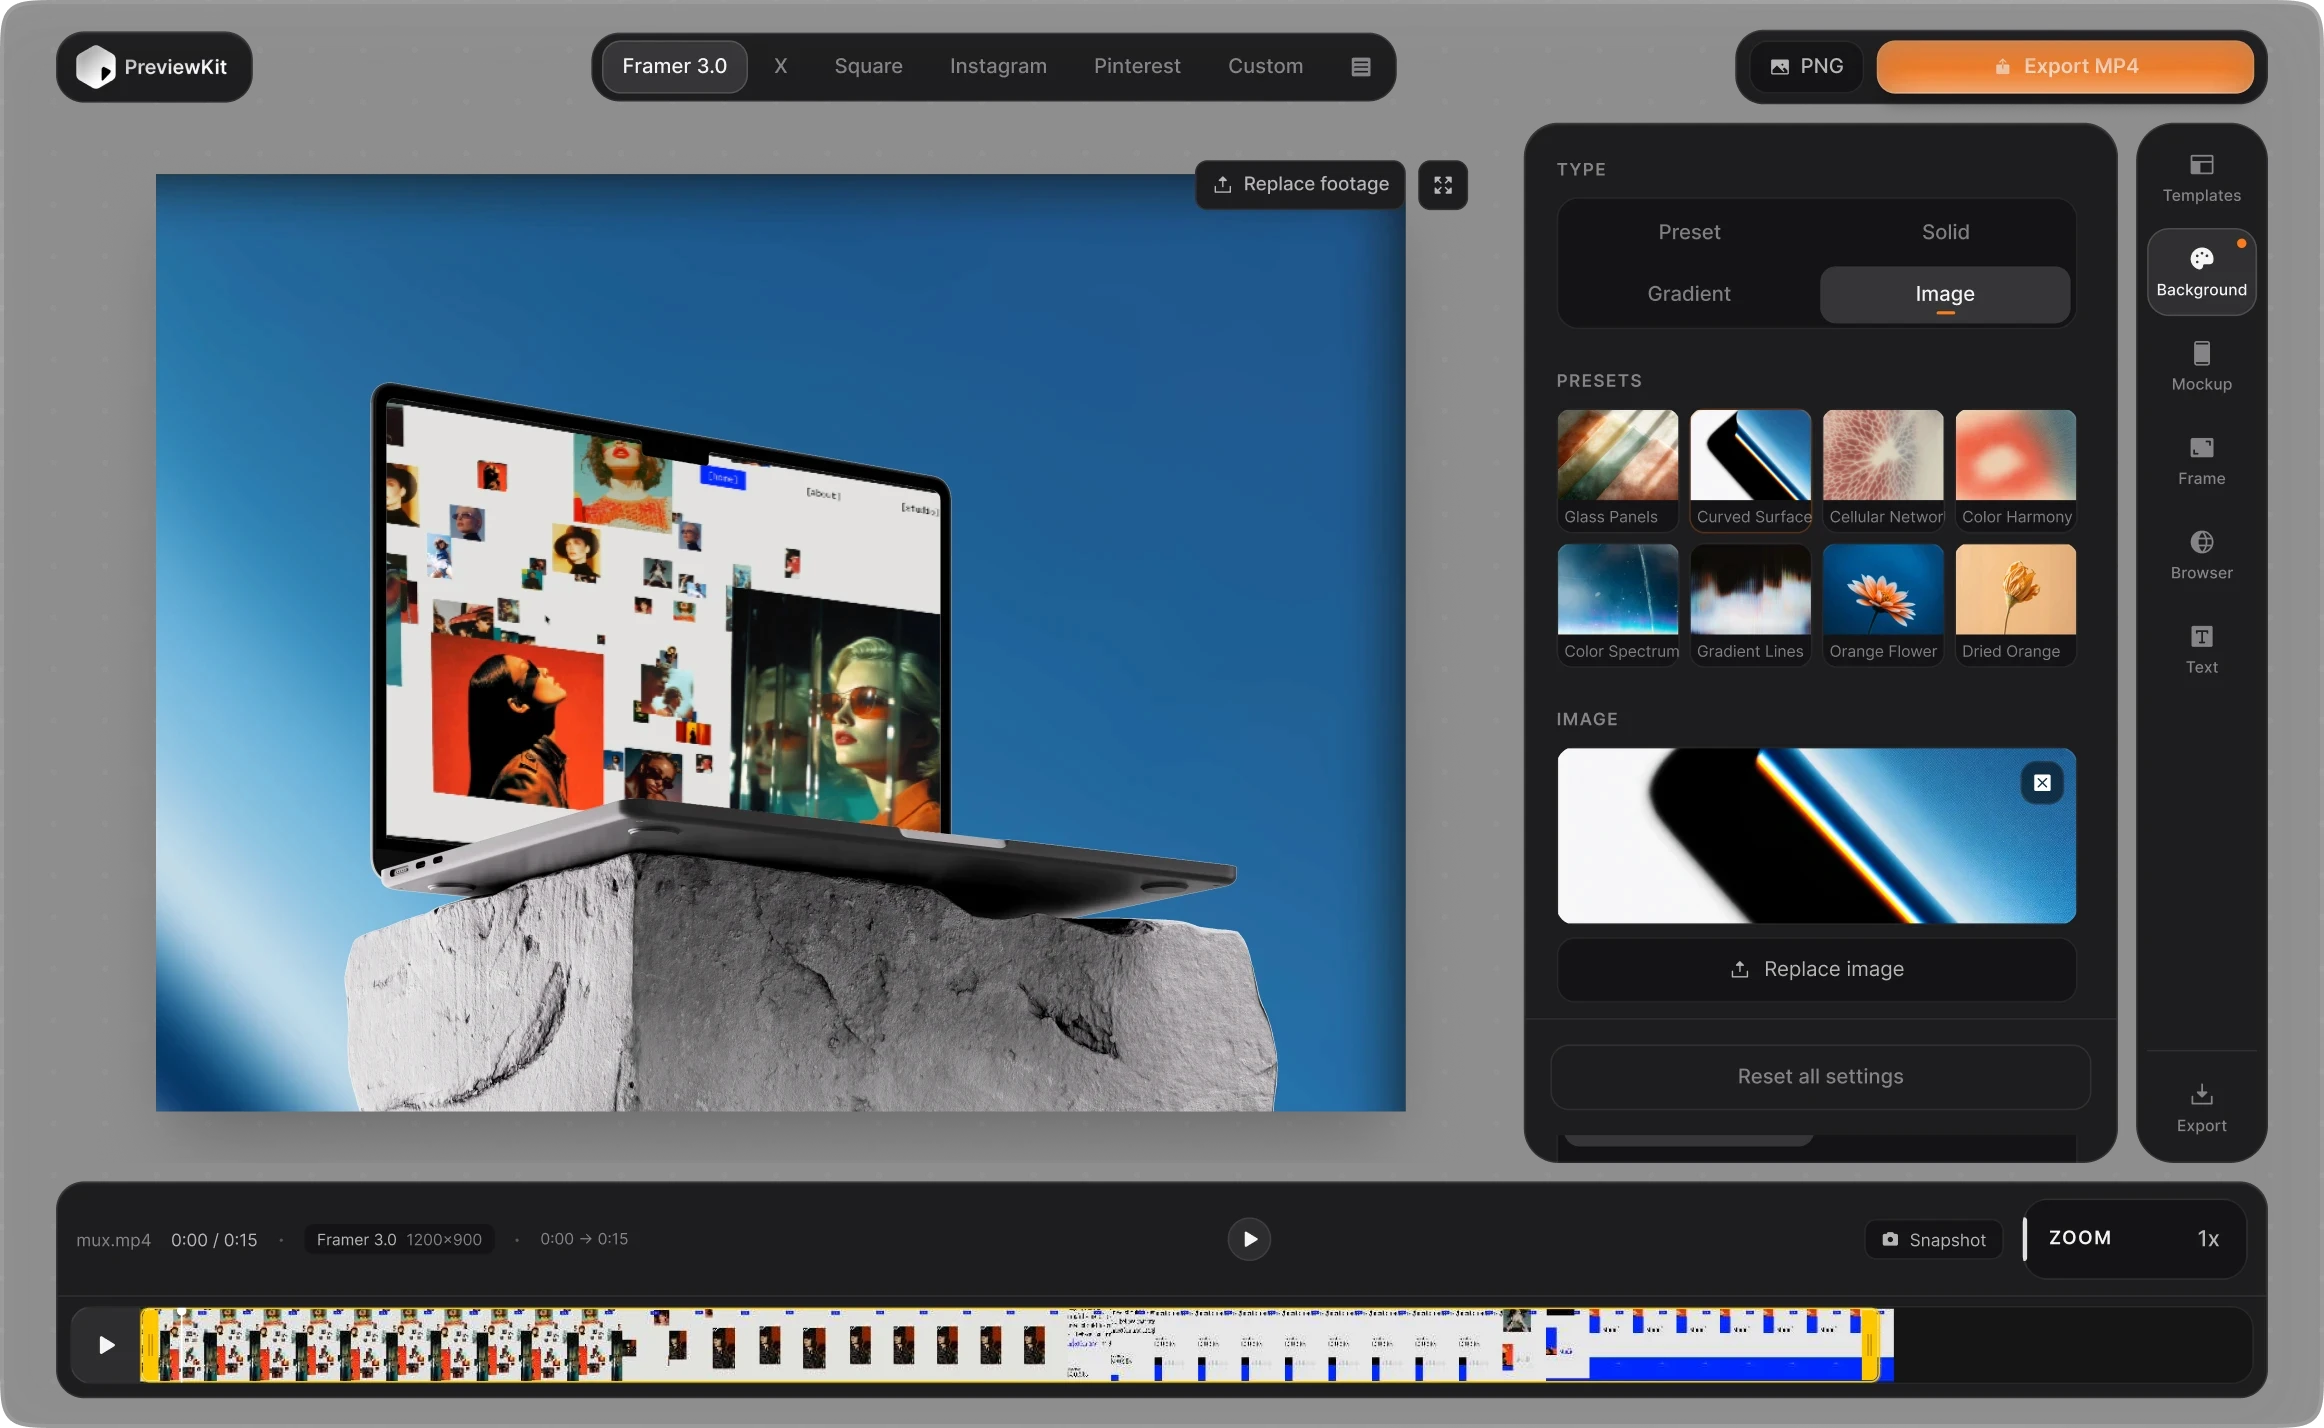Screen dimensions: 2324x1428
Task: Select the Orange Flower preset
Action: (x=1883, y=604)
